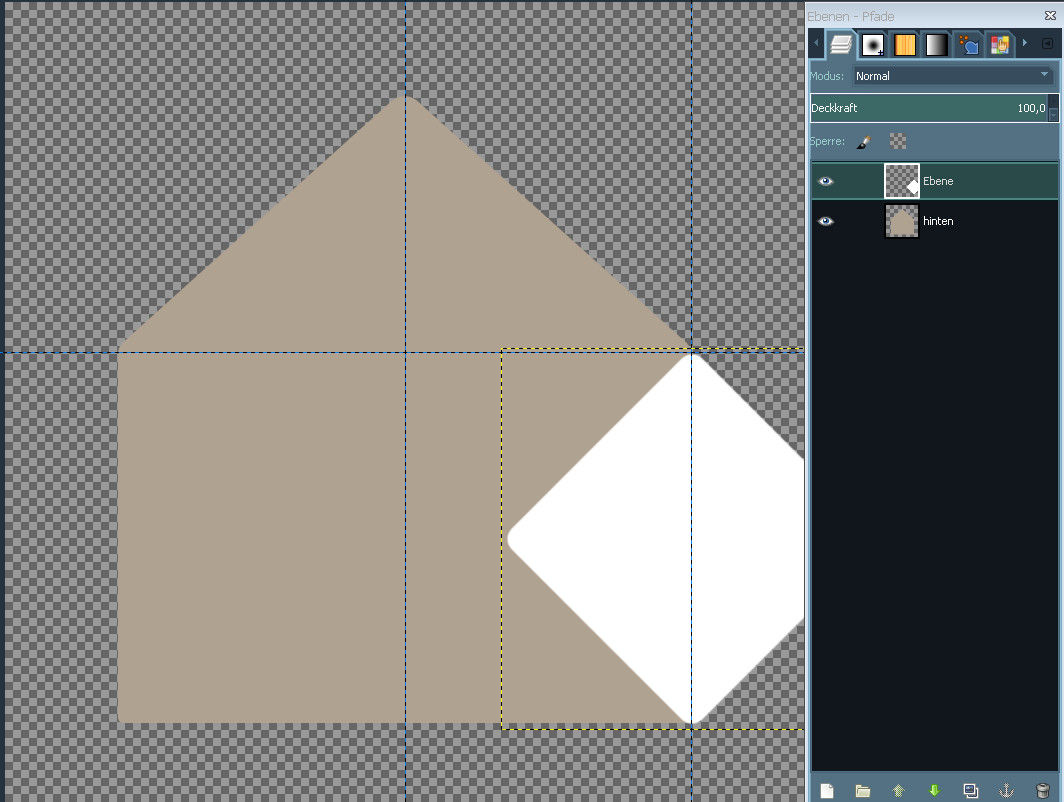Click the Ebene layer thumbnail
1064x802 pixels.
(x=902, y=181)
